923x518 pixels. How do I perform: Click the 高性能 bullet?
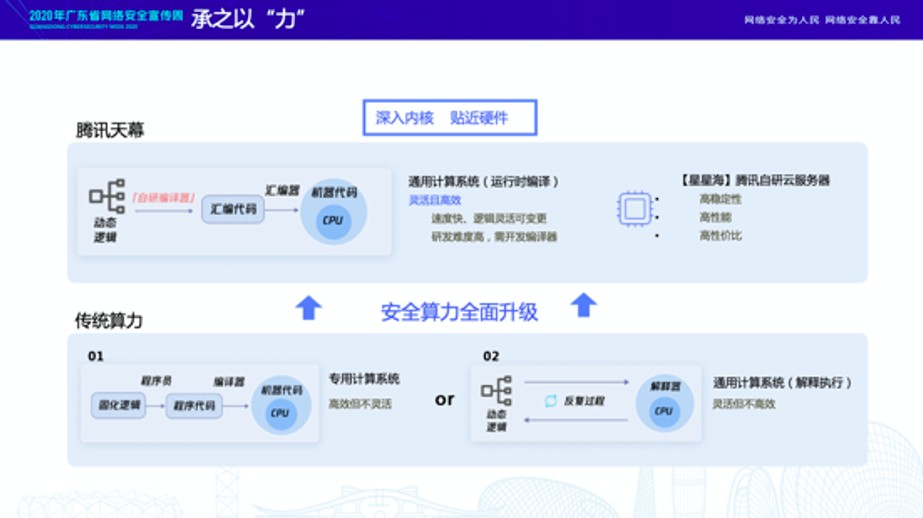coord(715,217)
